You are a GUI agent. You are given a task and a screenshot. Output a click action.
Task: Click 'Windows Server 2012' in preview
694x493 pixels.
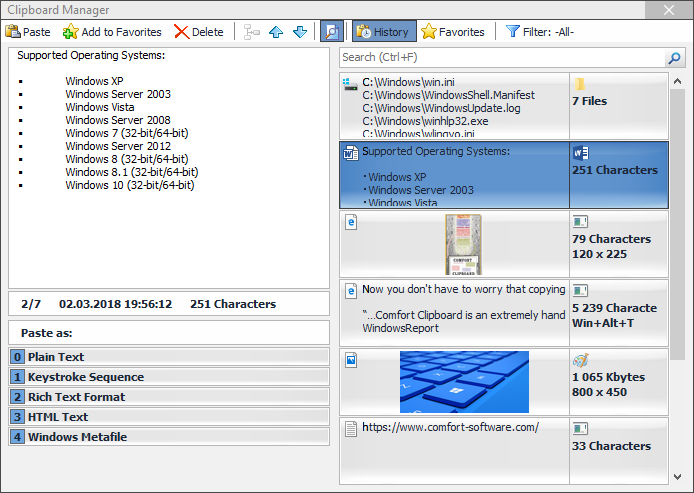(118, 146)
